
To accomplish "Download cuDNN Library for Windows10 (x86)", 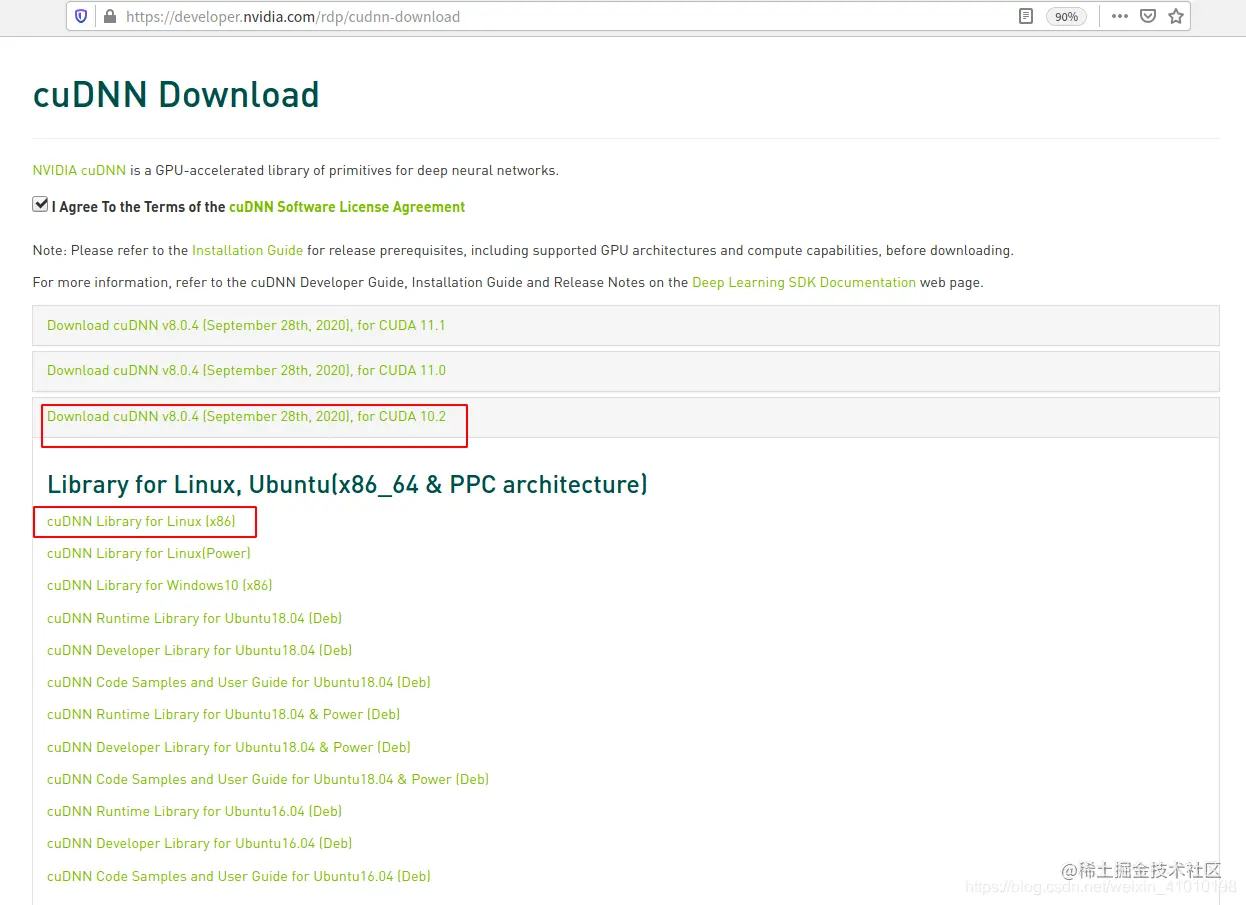I will click(x=160, y=585).
